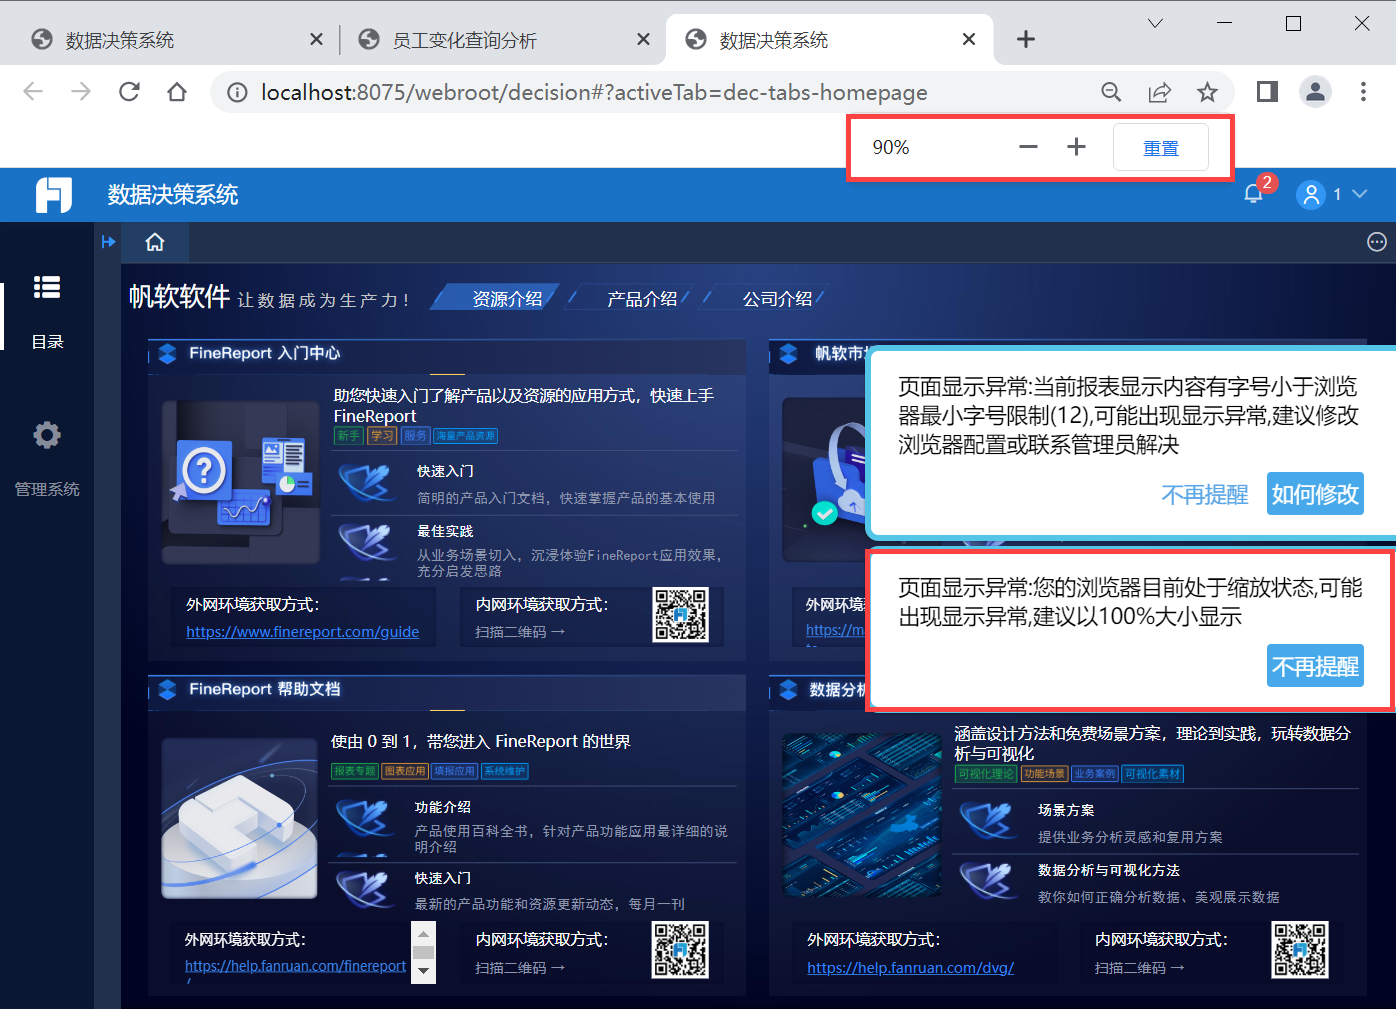The height and width of the screenshot is (1009, 1396).
Task: Click the data dashboard preview thumbnail
Action: pos(862,816)
